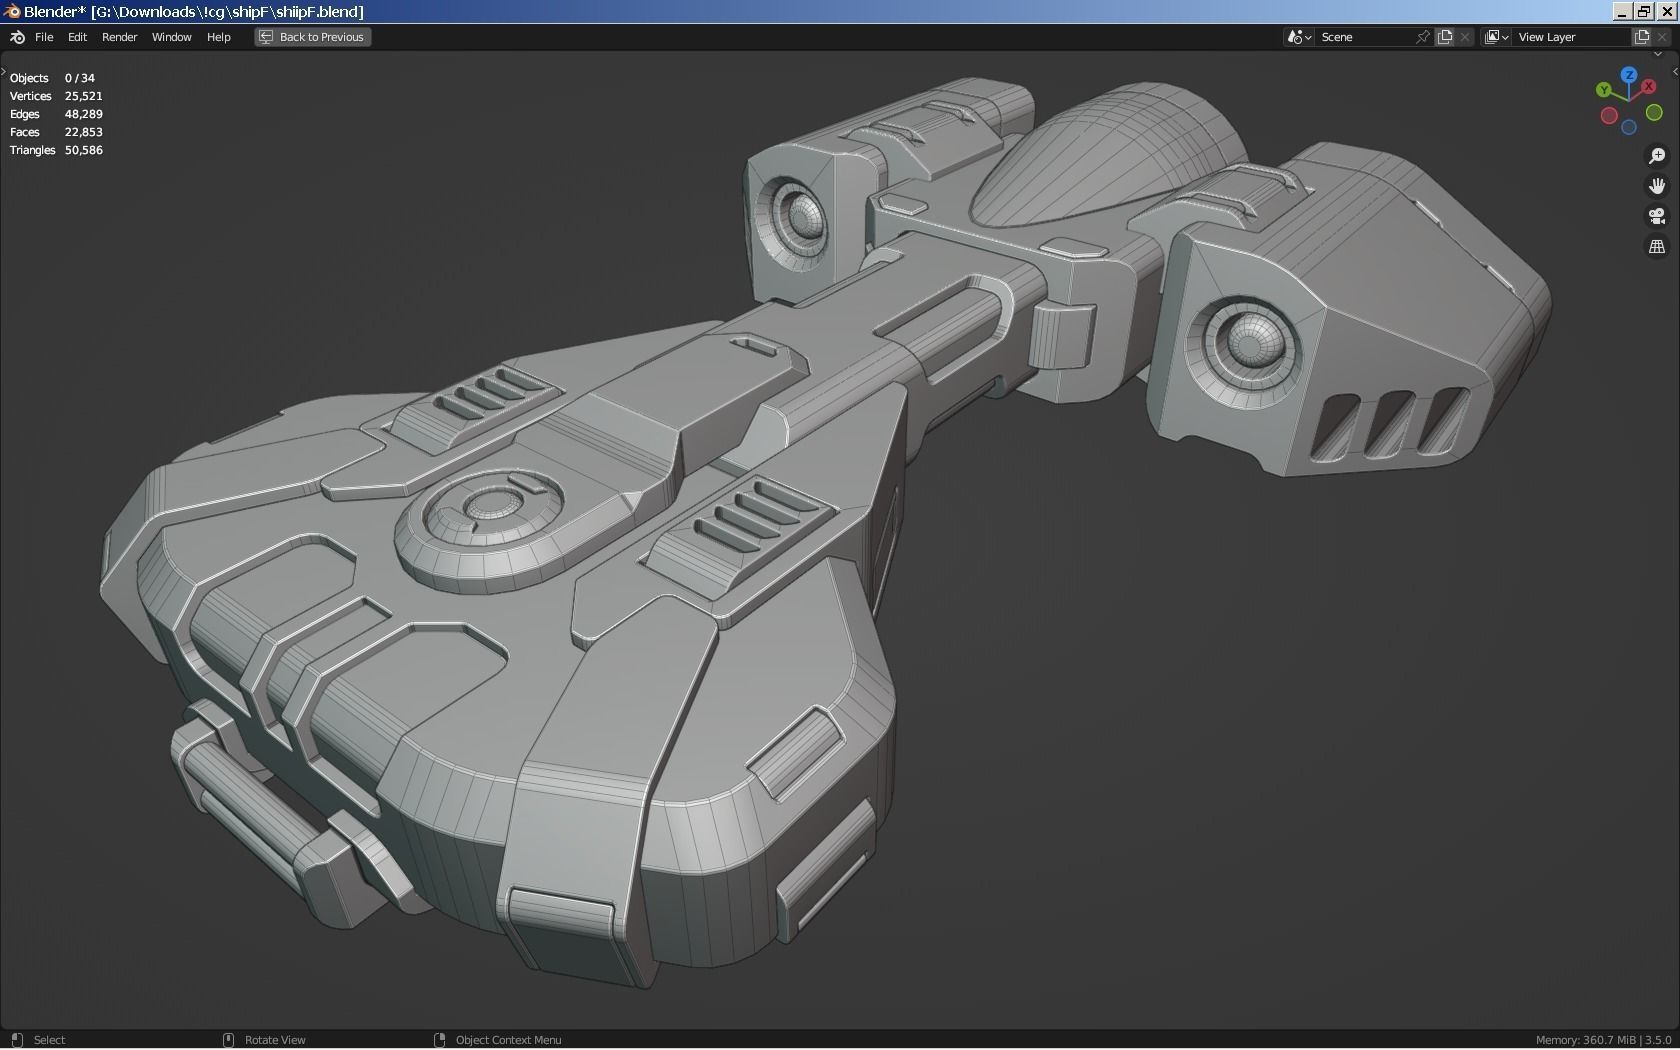Activate the zoom magnifier icon in viewport

point(1657,156)
